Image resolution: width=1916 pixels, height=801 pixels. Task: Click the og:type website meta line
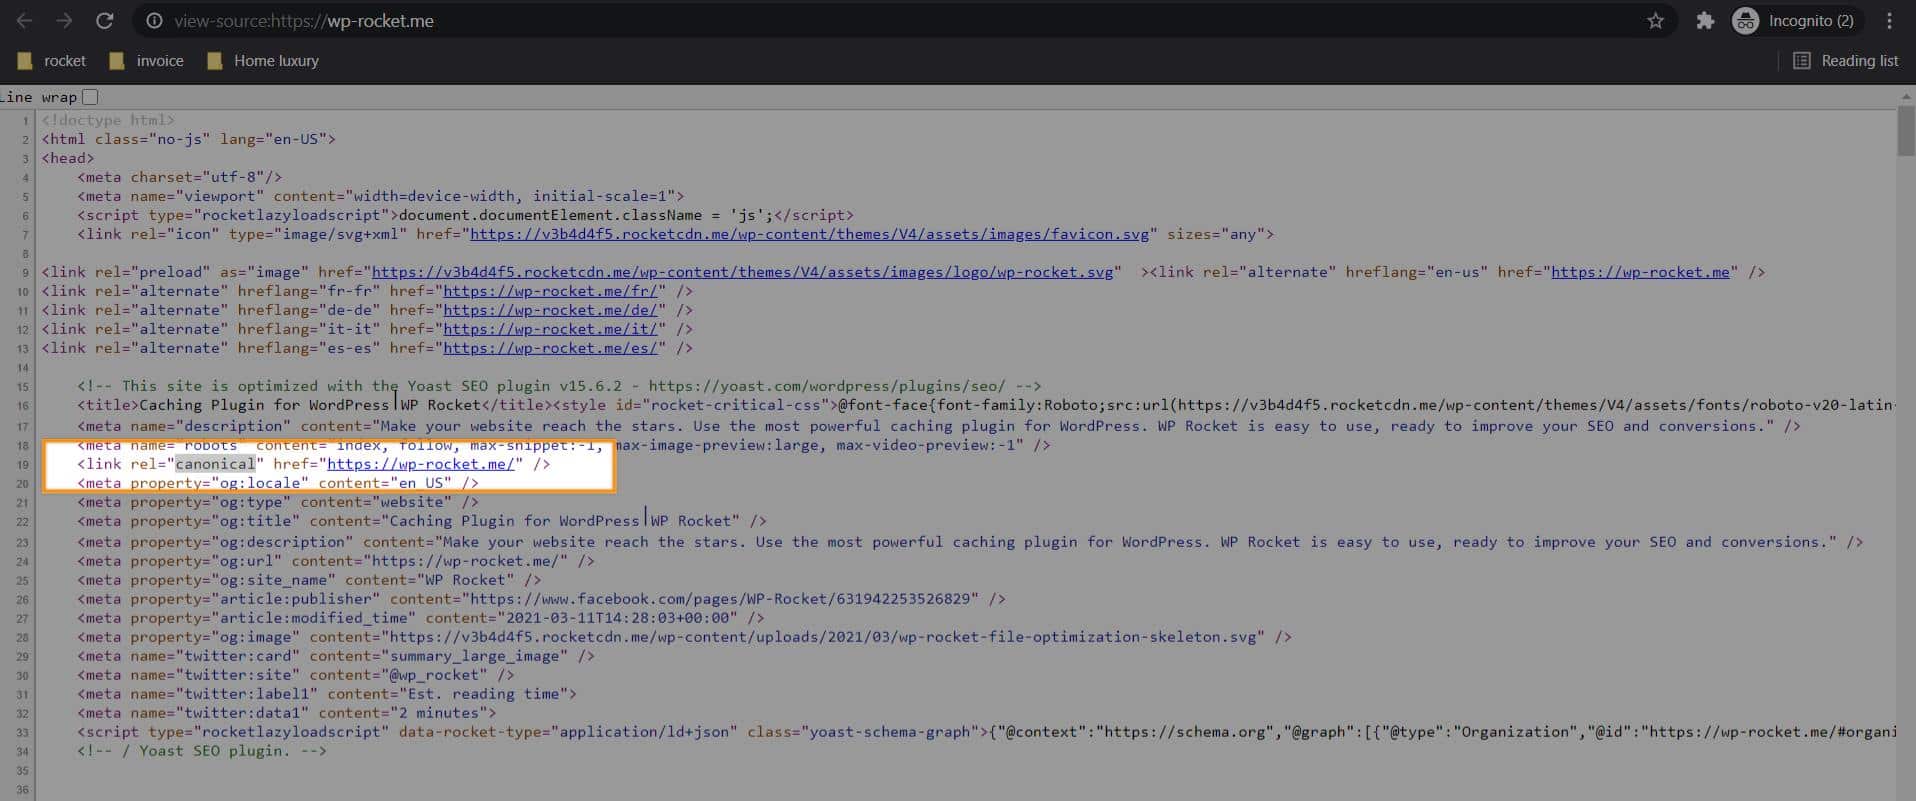point(278,502)
